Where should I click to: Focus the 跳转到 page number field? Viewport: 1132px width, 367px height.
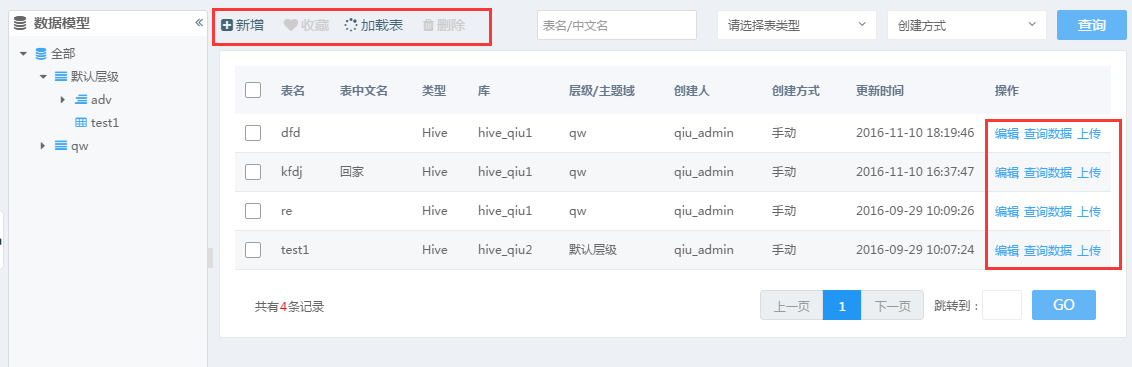[x=1002, y=305]
